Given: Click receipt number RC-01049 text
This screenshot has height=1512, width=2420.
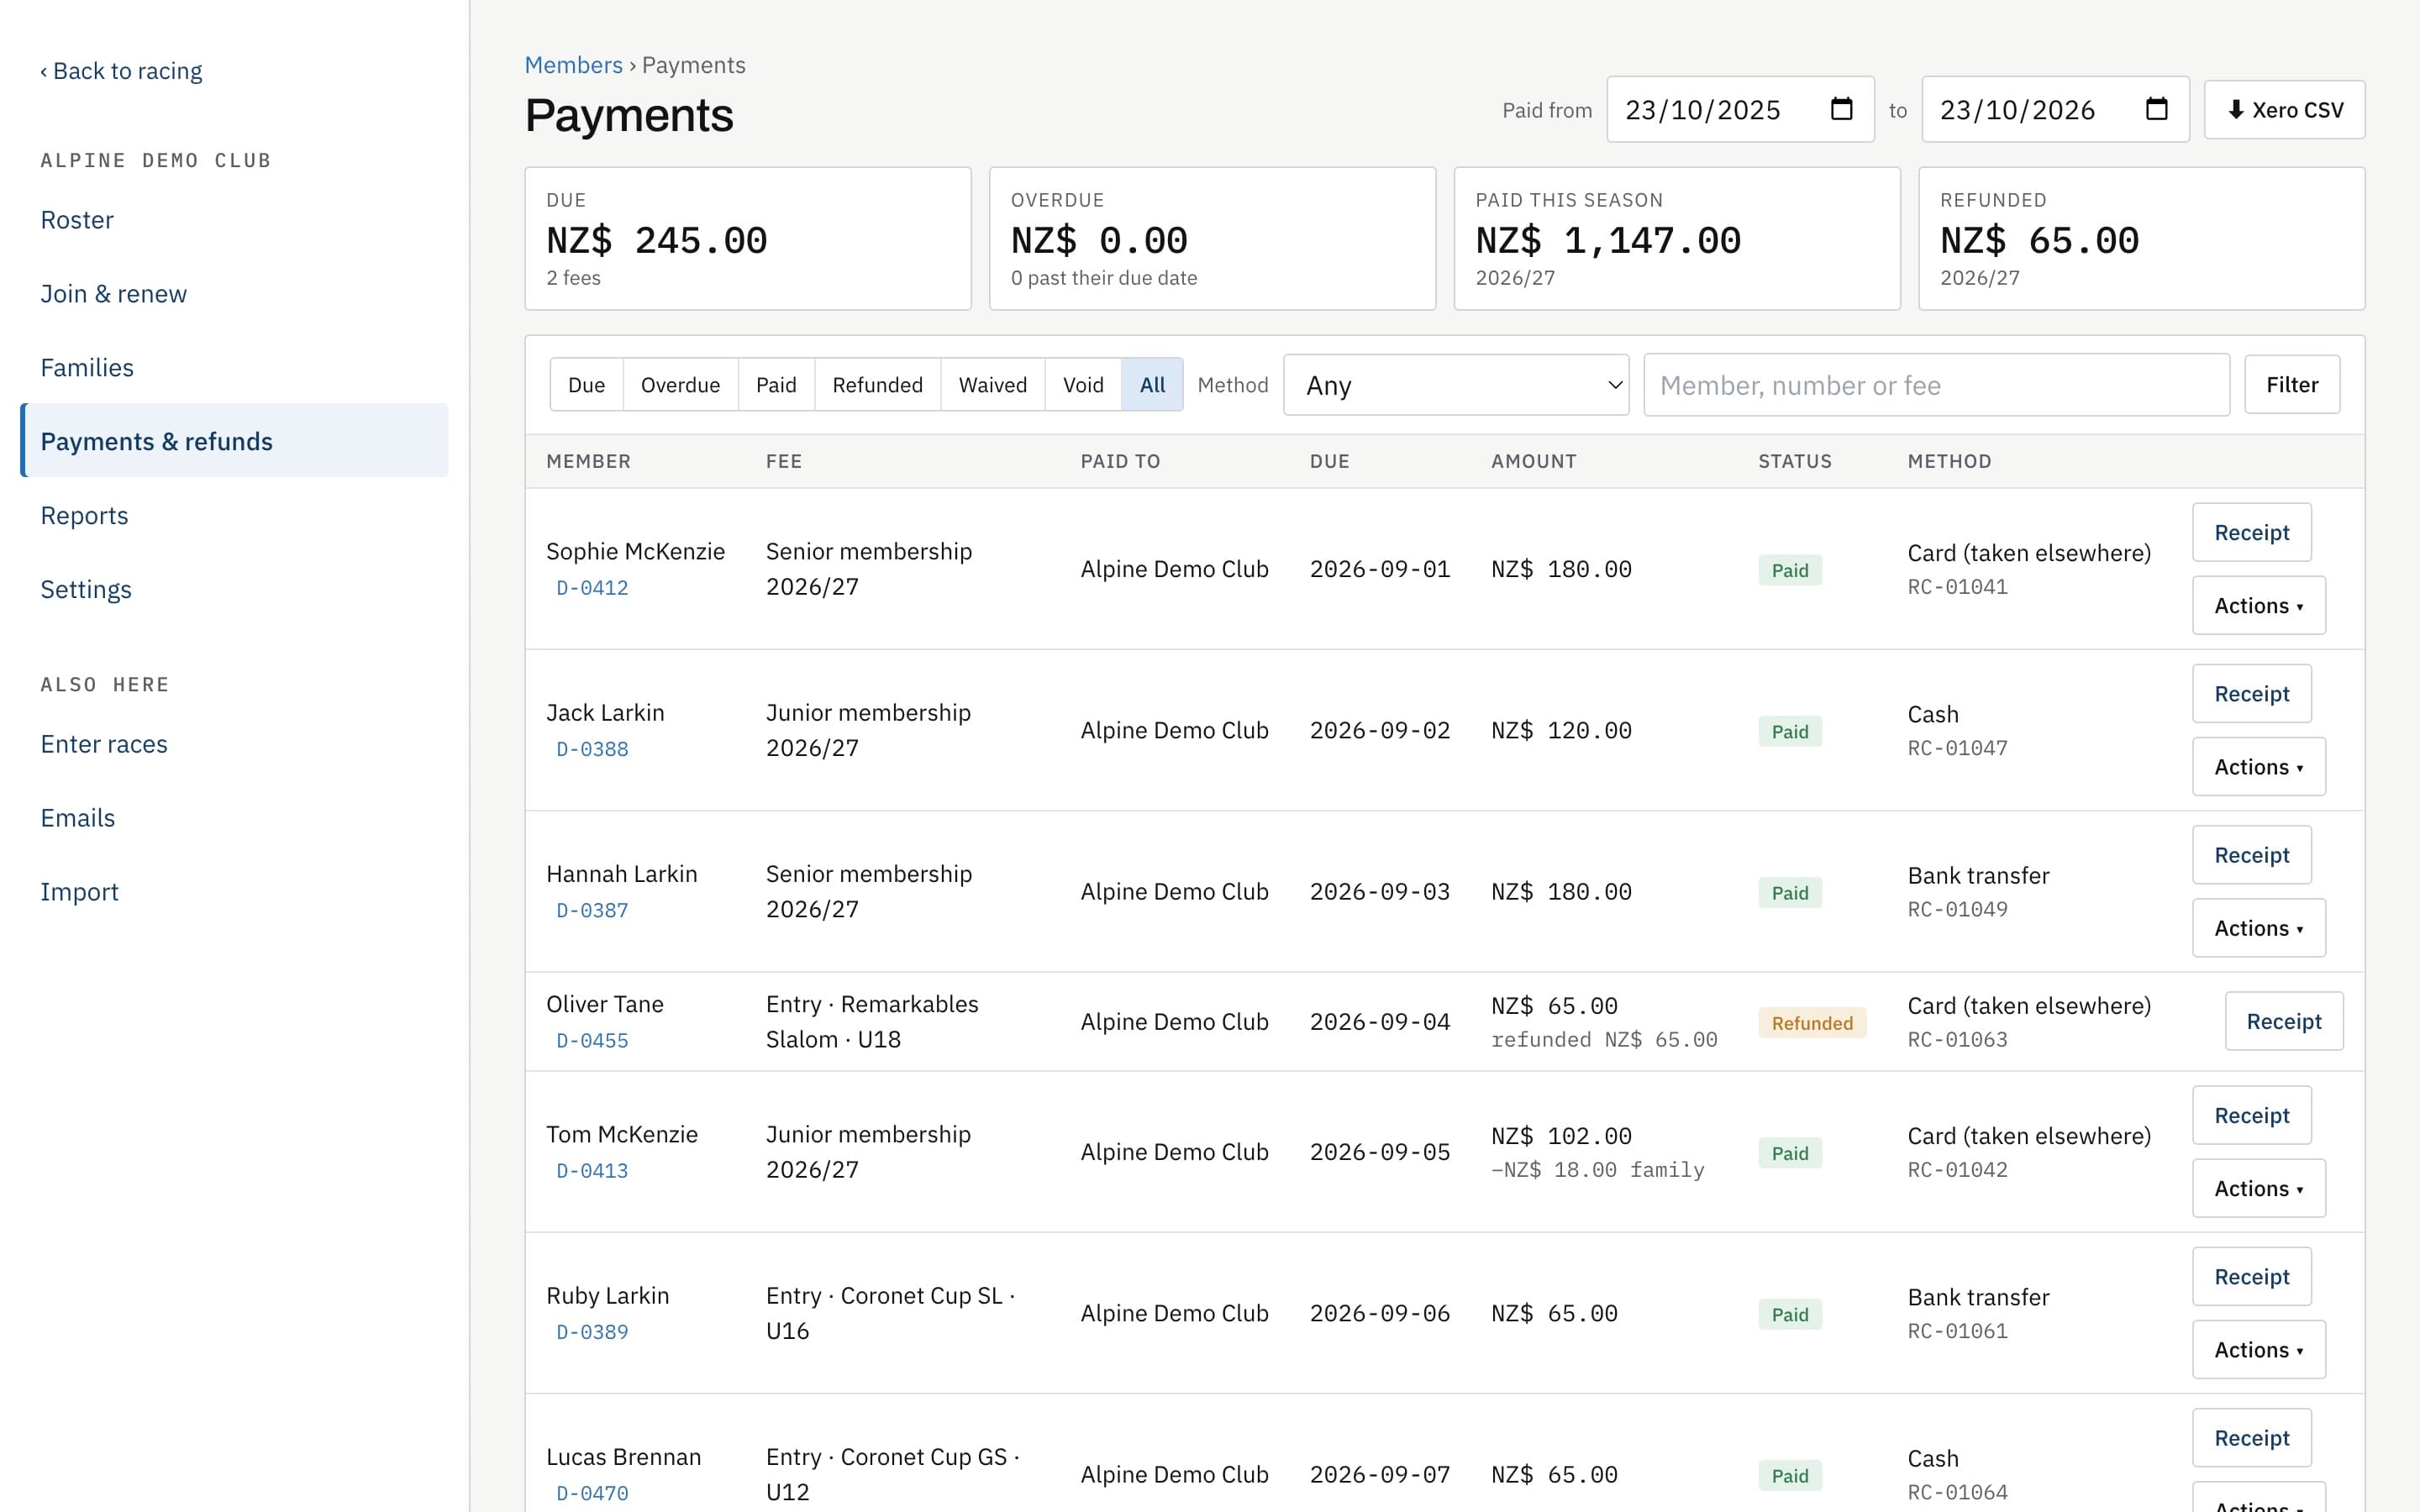Looking at the screenshot, I should click(1957, 910).
